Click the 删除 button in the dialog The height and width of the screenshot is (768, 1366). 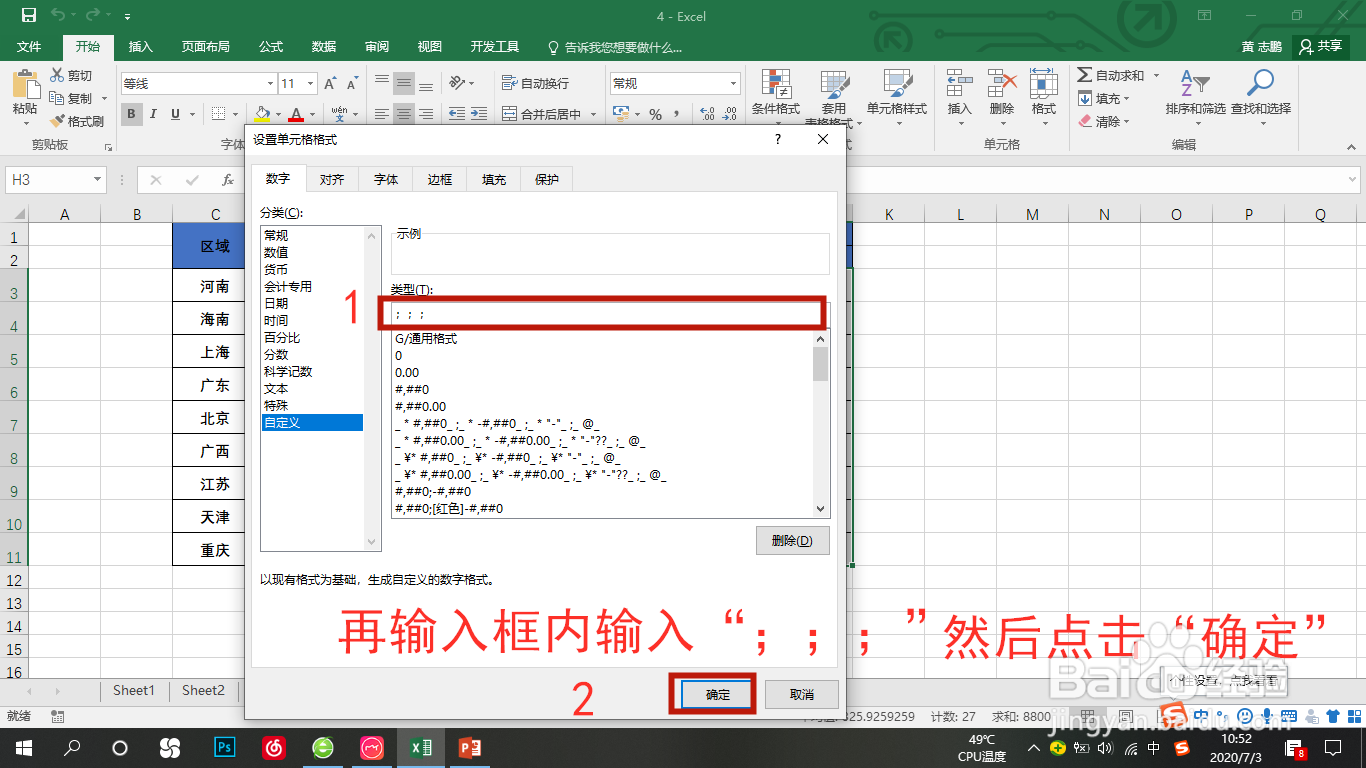[792, 540]
